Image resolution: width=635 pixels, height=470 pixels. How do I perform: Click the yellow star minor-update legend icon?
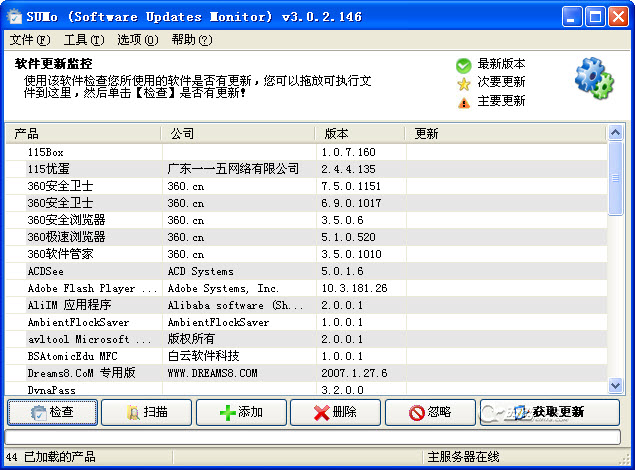(464, 84)
